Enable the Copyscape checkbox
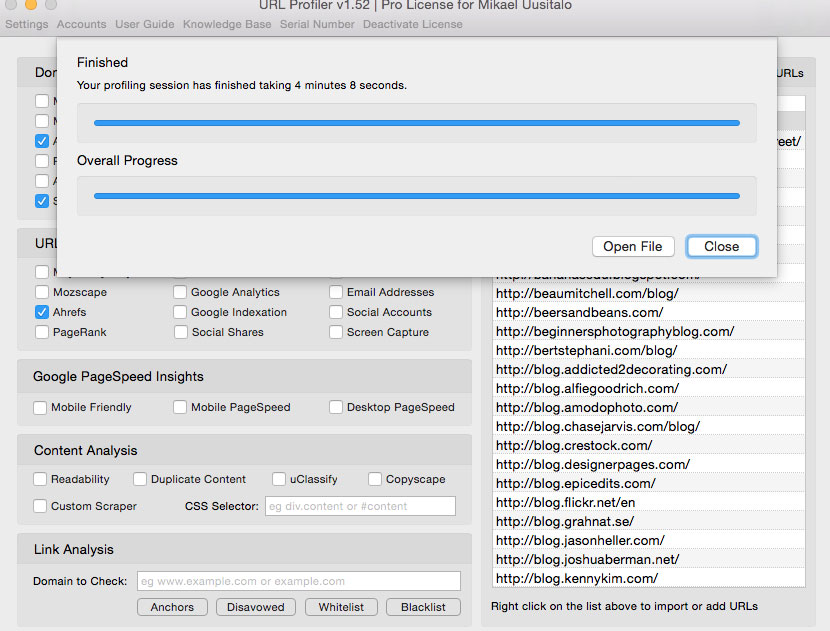Screen dimensions: 830x631 376,480
